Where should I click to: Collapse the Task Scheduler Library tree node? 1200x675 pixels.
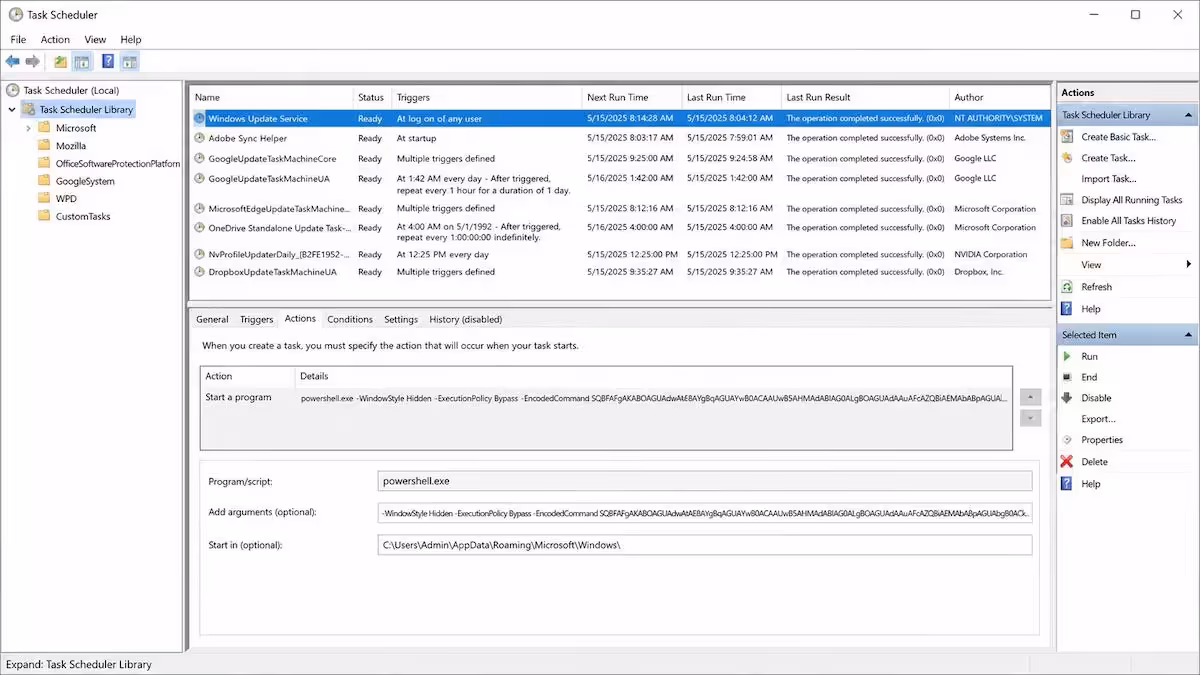(12, 110)
